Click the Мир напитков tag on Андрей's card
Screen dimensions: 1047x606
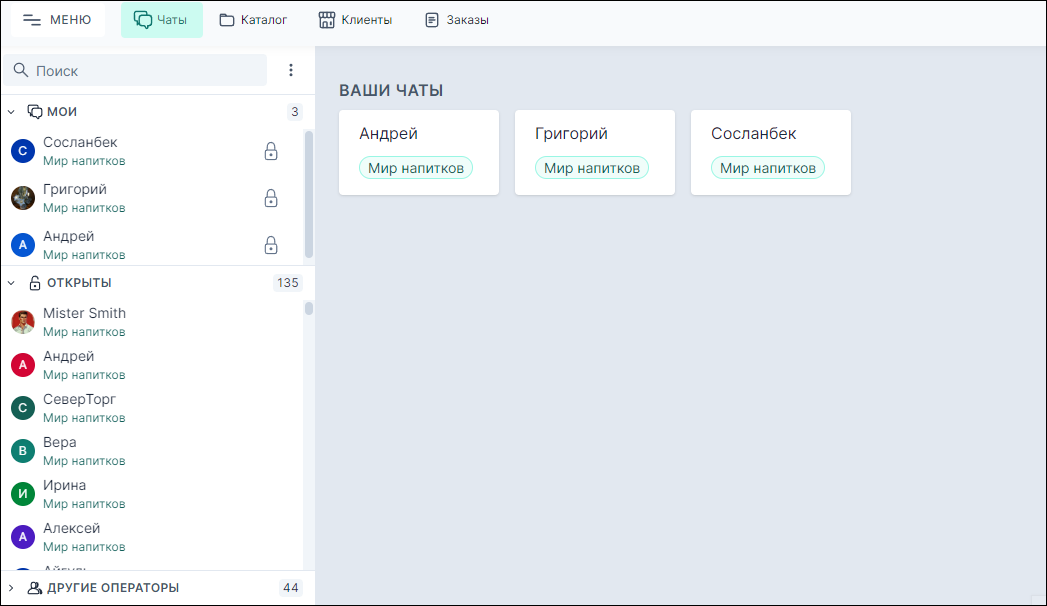416,167
